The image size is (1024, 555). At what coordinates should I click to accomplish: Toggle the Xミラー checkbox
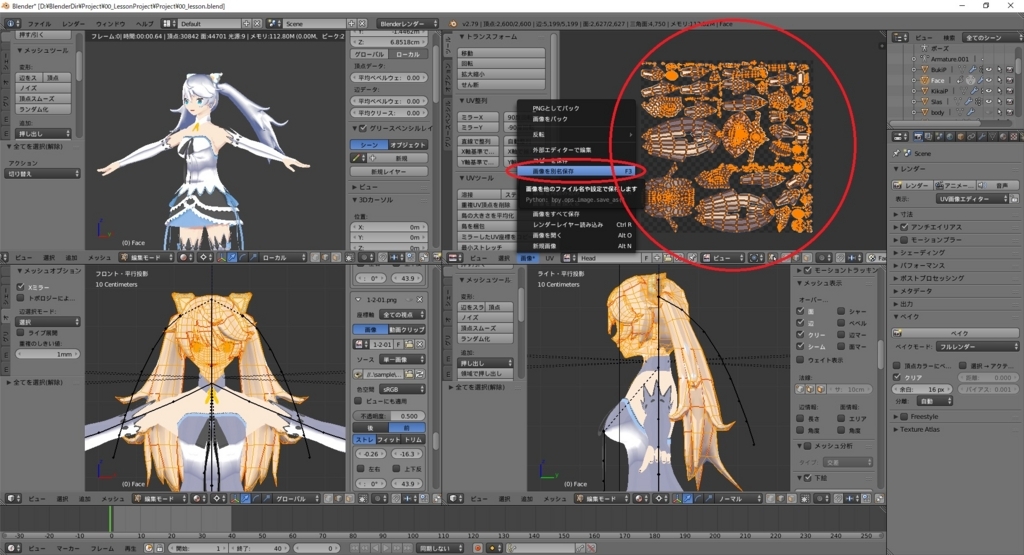click(20, 287)
